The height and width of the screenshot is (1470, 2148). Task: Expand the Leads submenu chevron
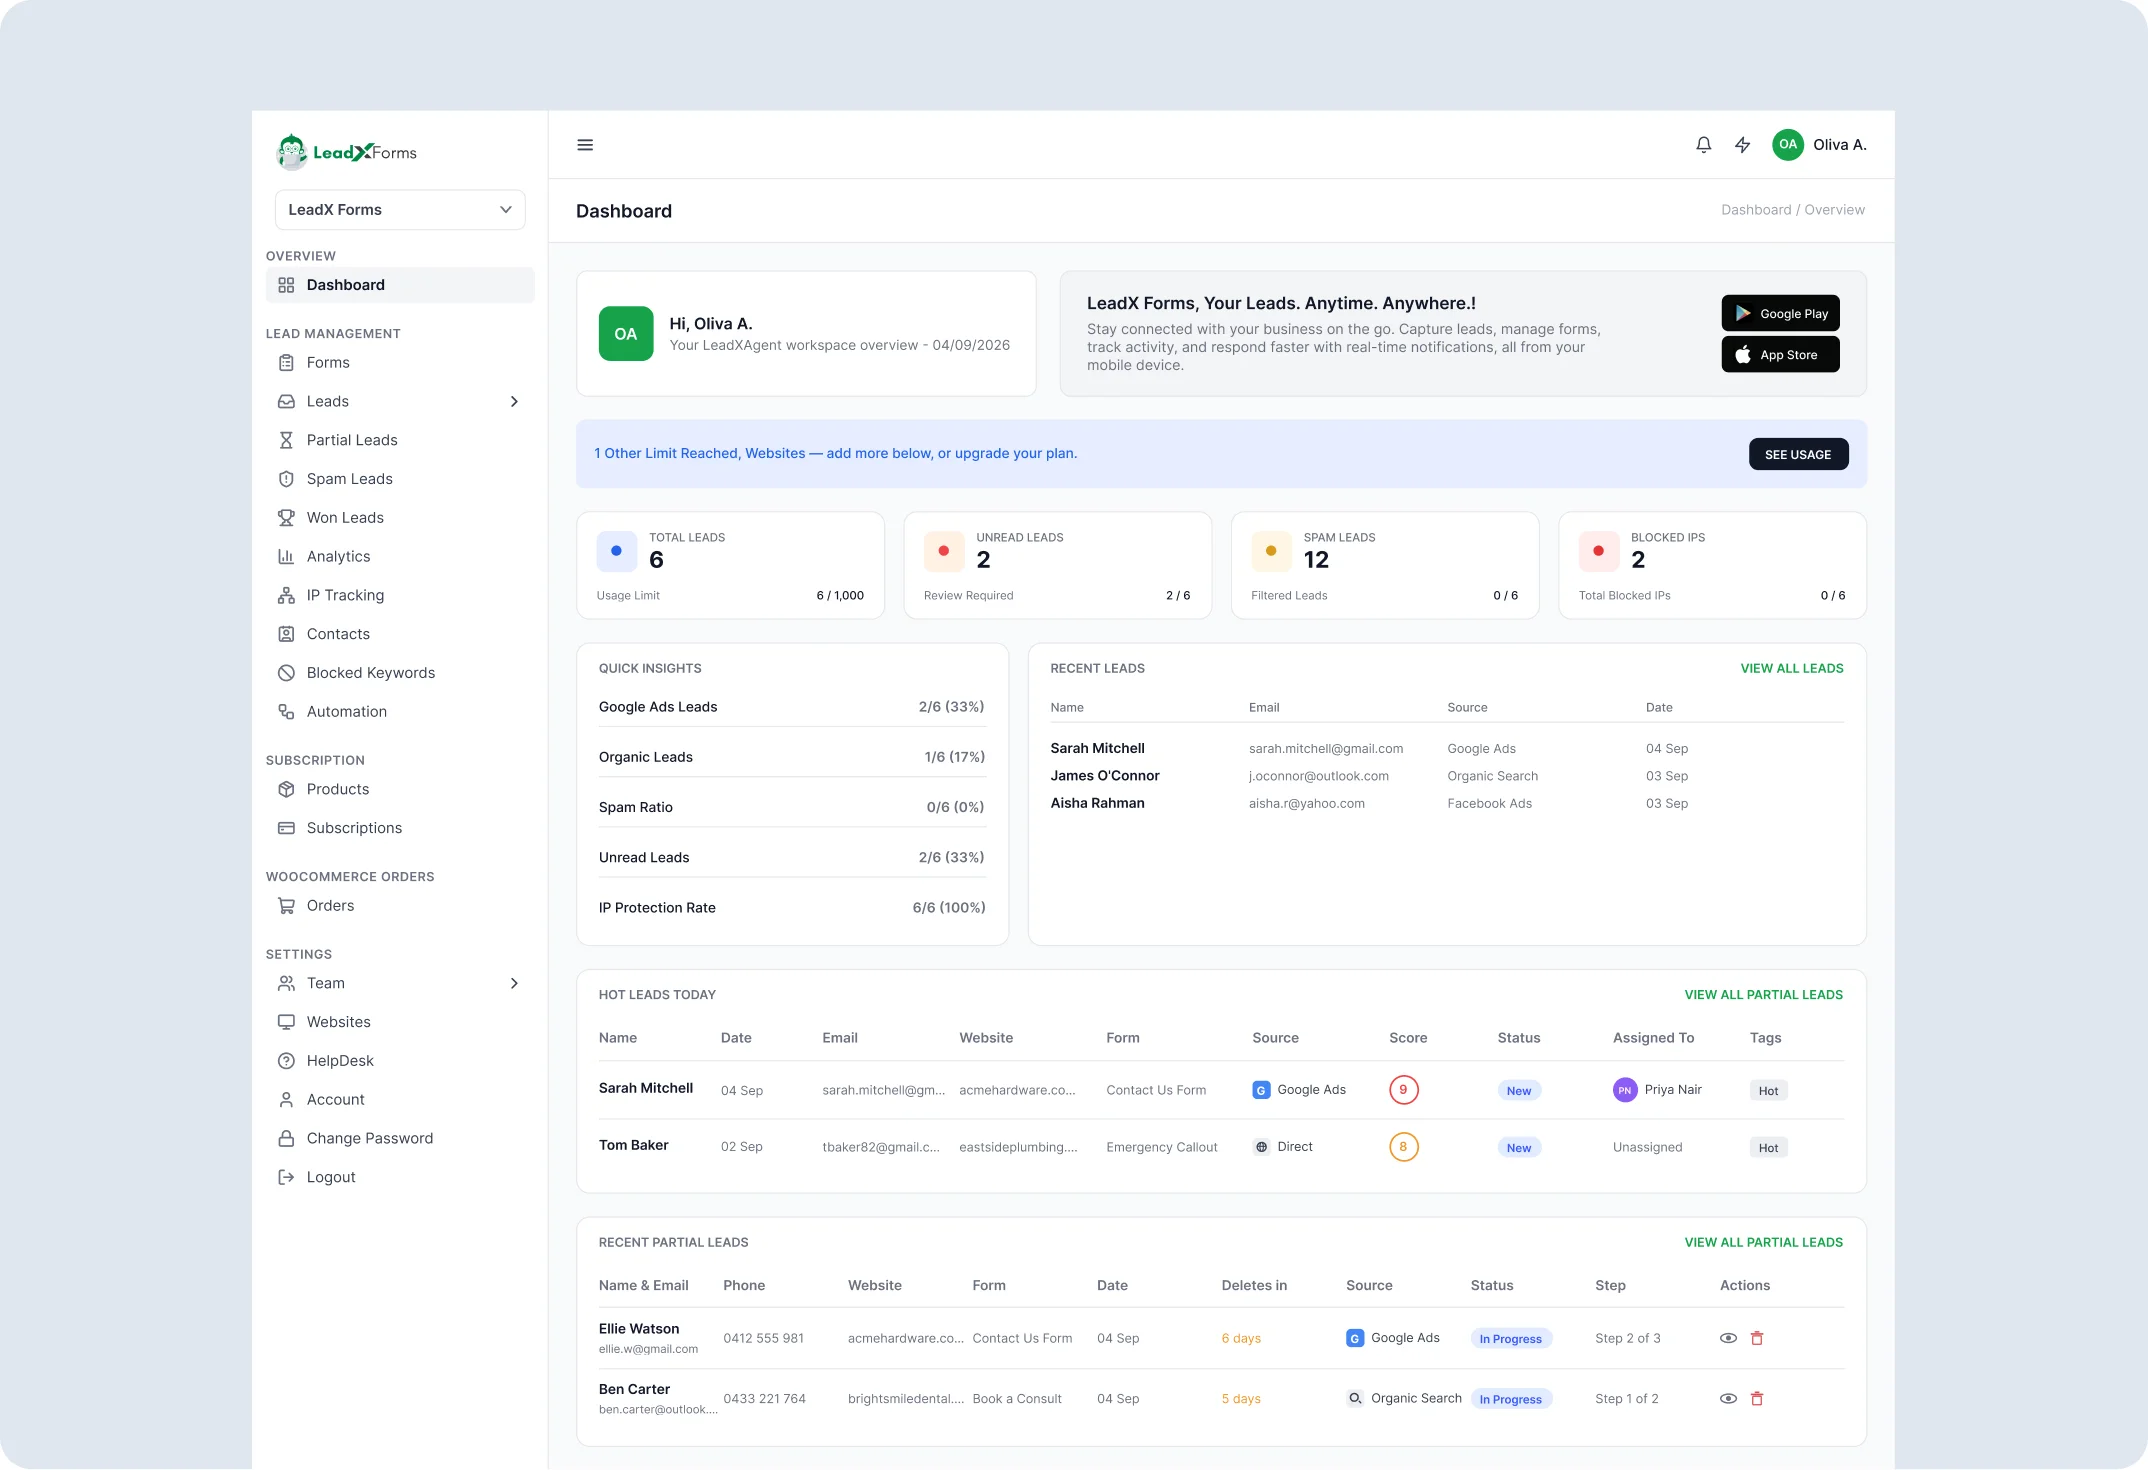click(514, 402)
